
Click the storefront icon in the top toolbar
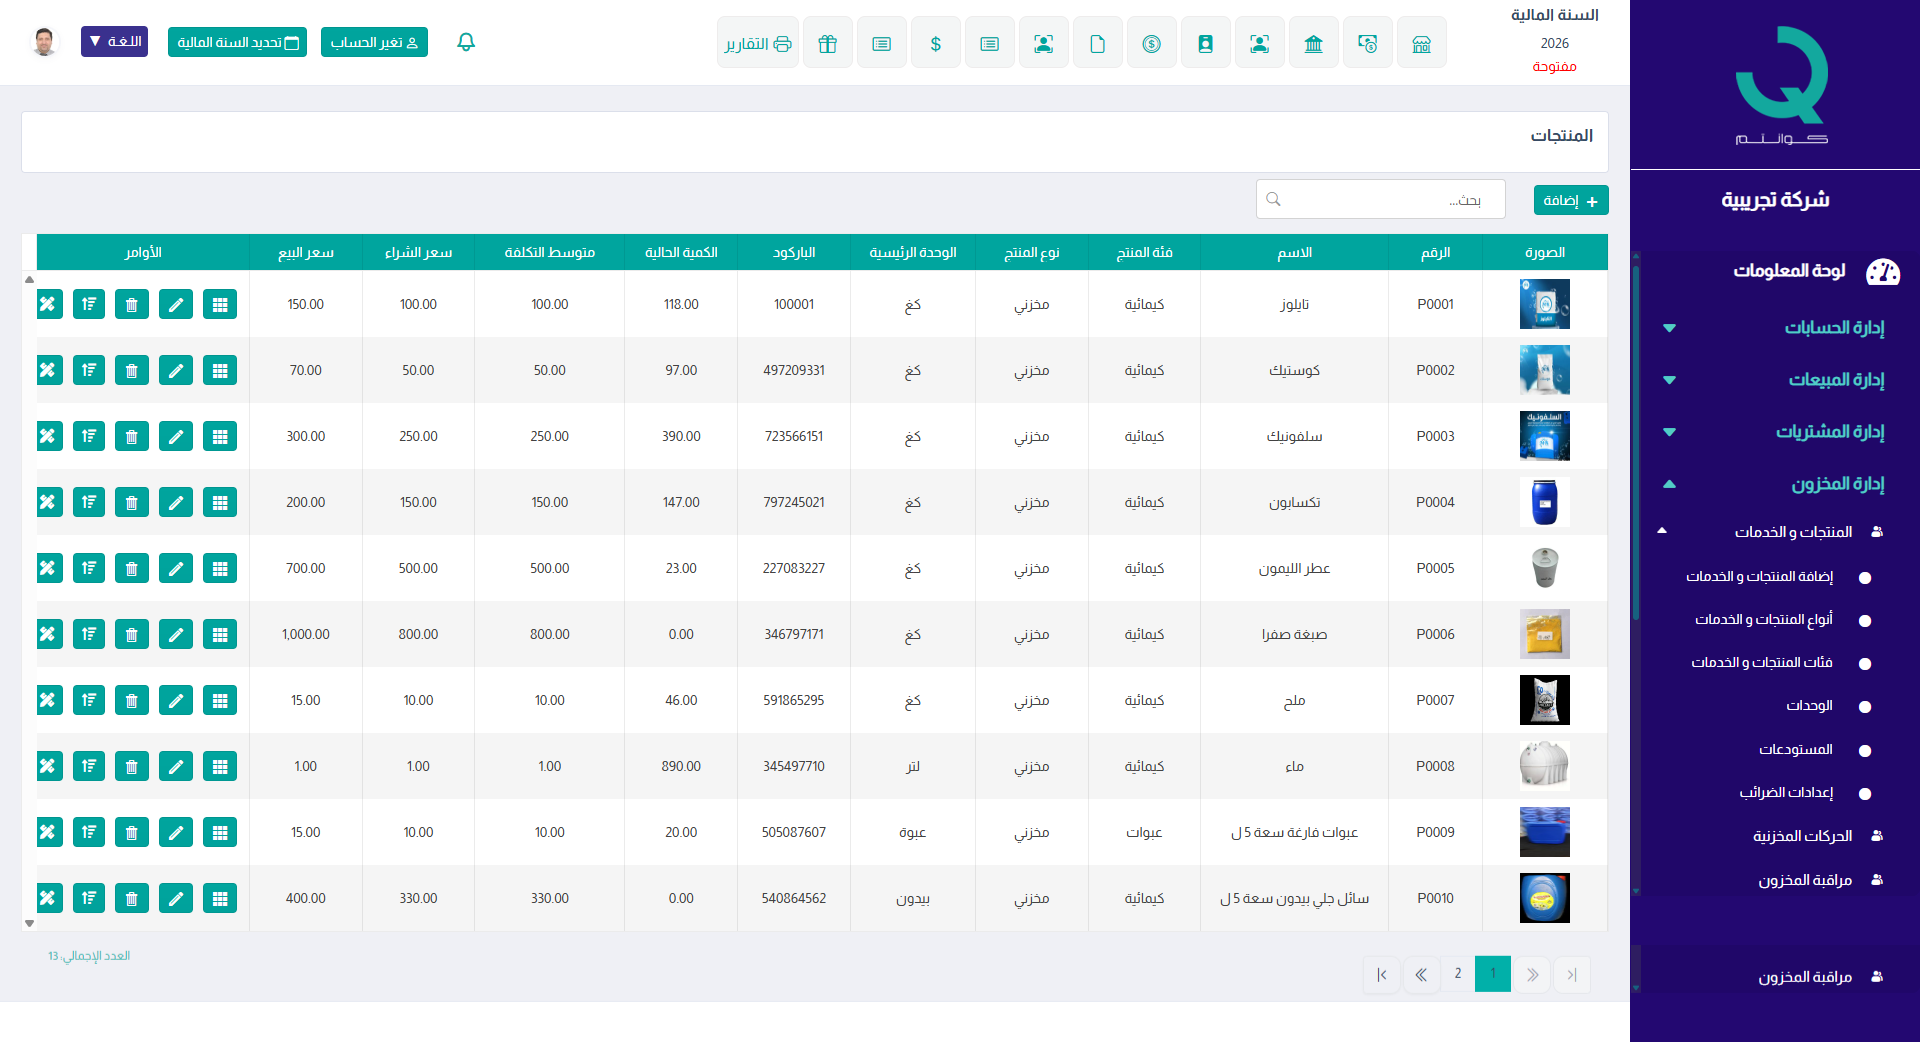(1421, 43)
